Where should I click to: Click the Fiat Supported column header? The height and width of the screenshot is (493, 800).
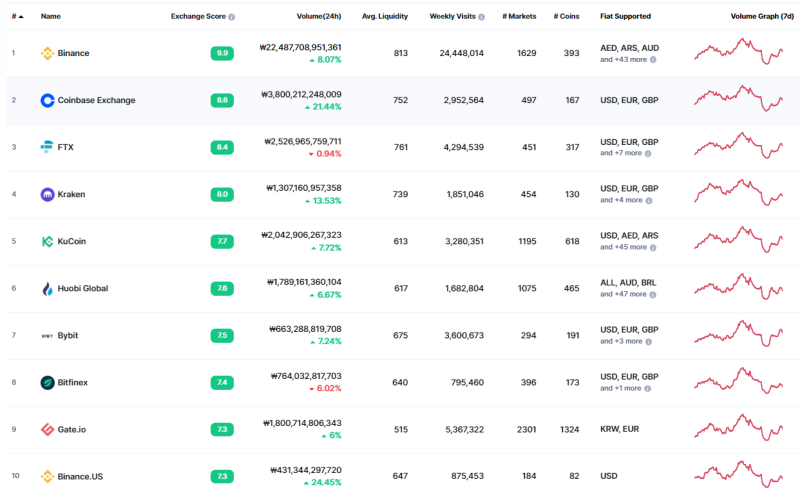click(x=626, y=16)
